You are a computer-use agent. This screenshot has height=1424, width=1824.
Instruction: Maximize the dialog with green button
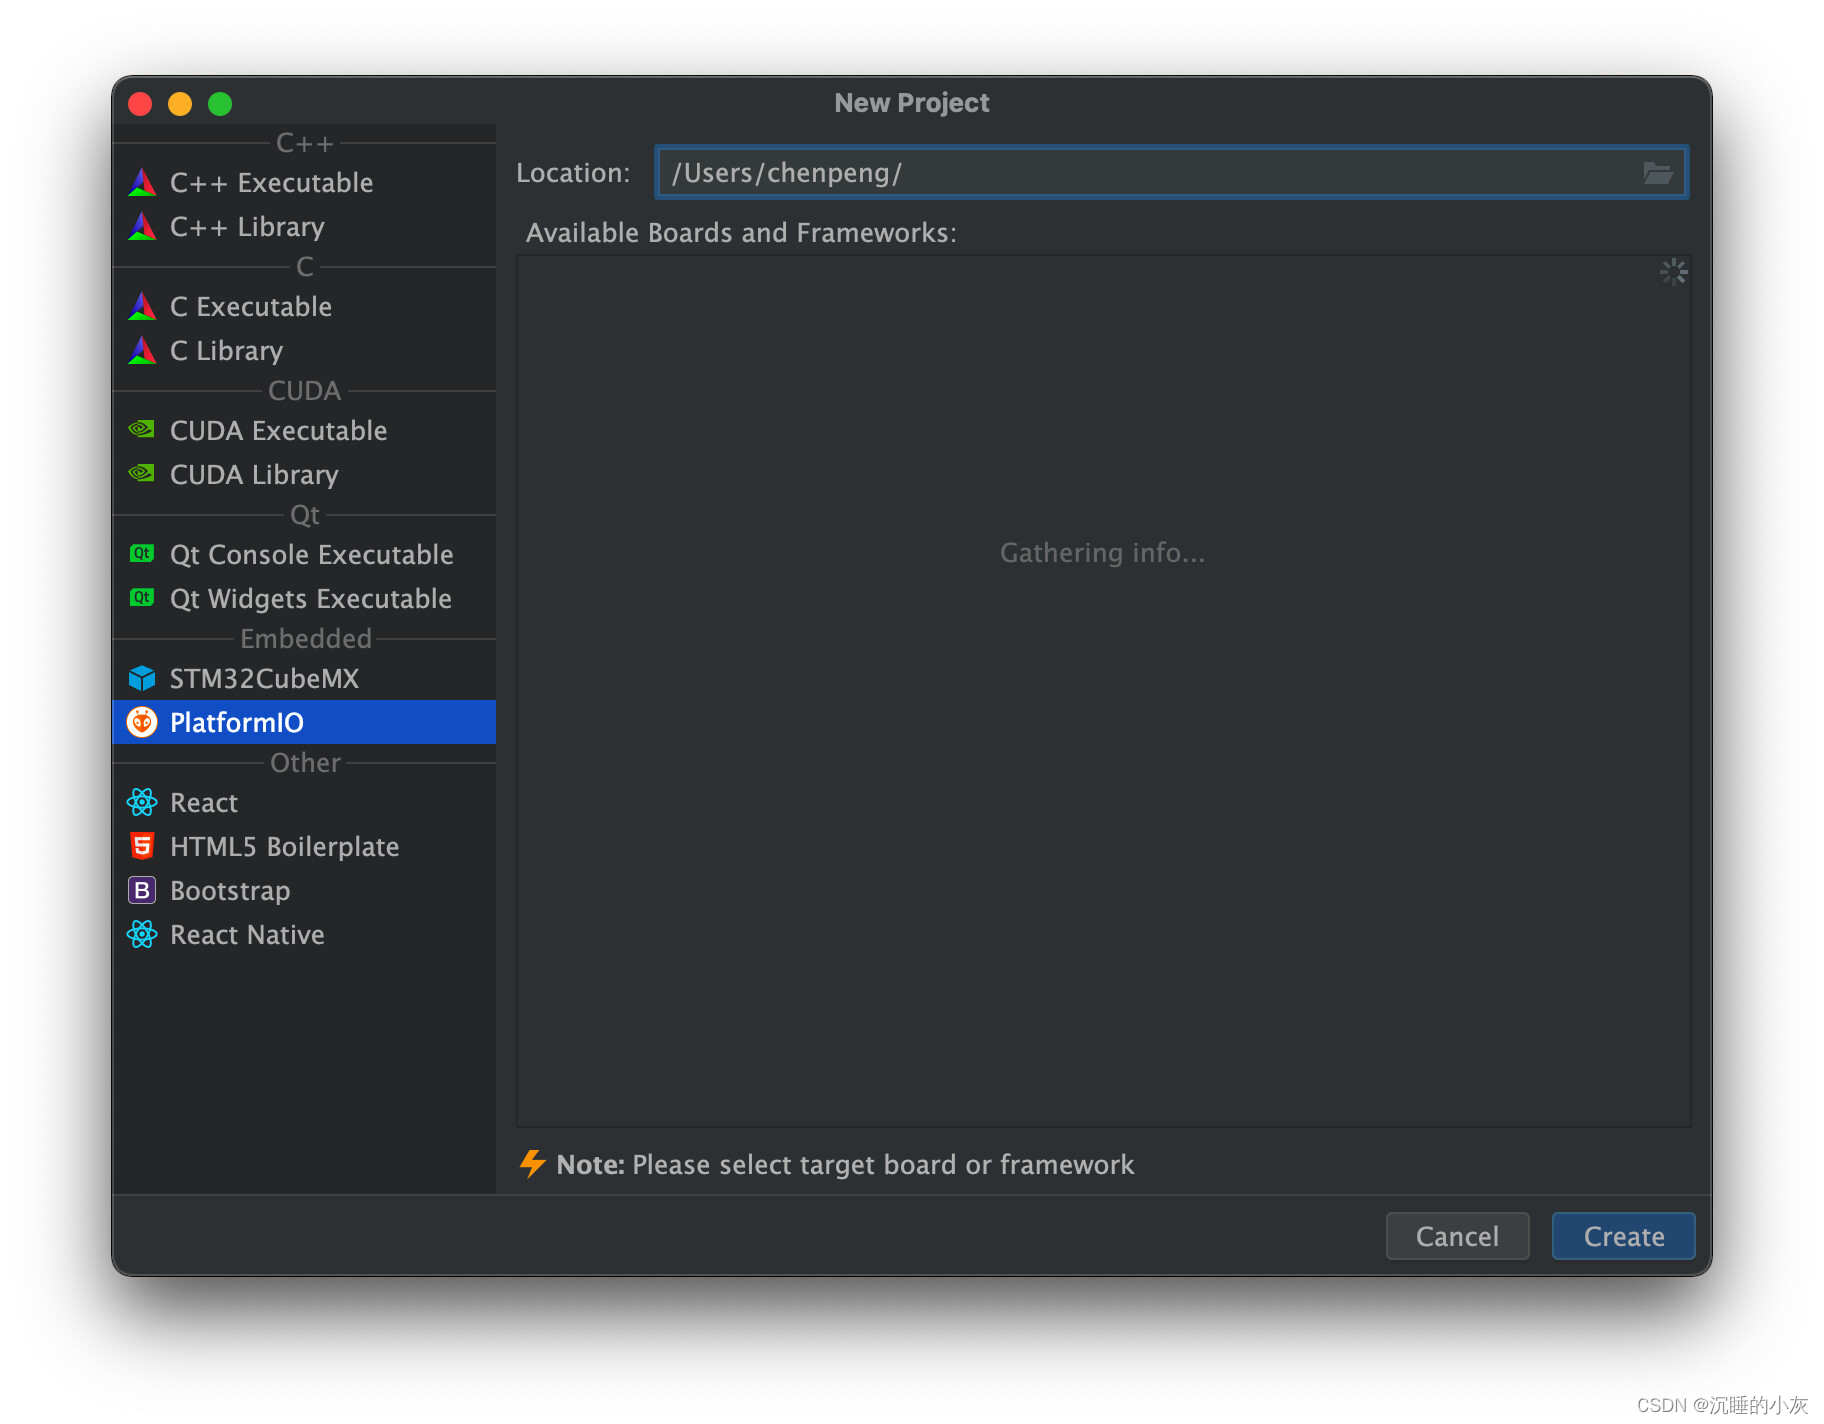click(220, 103)
